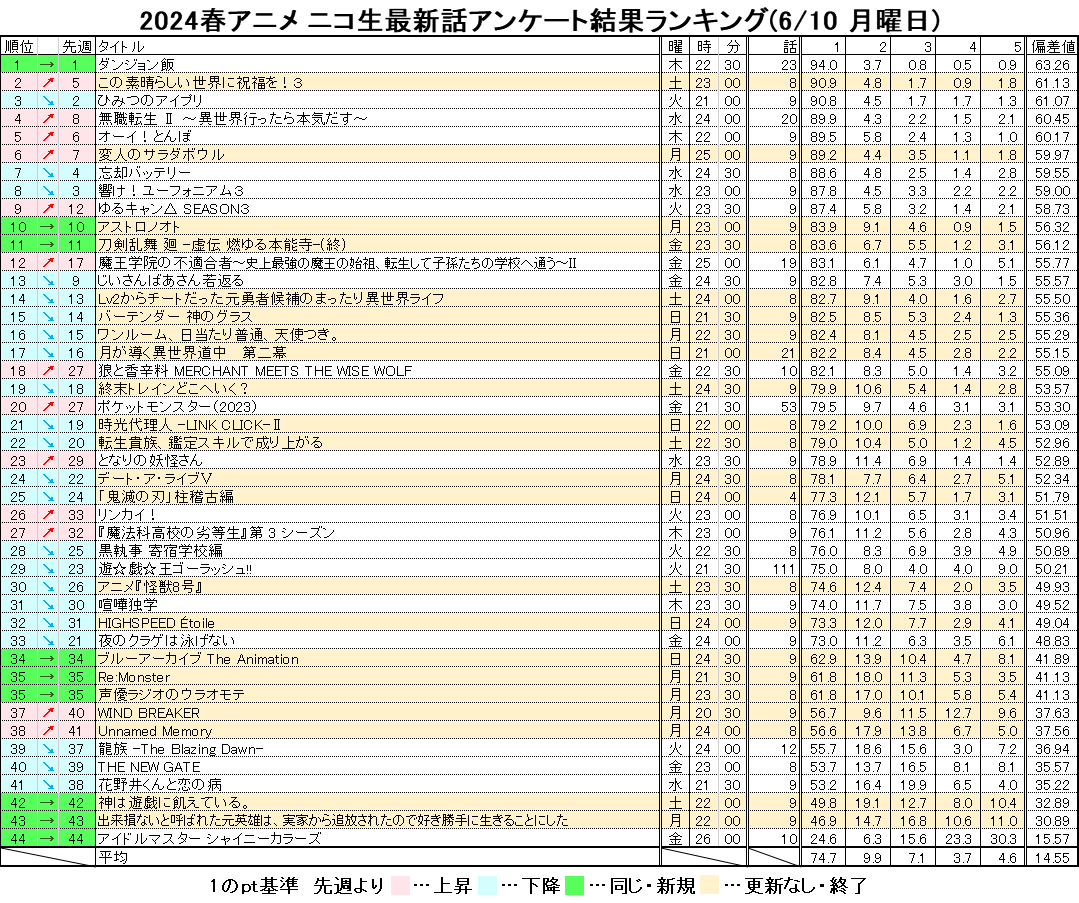This screenshot has height=903, width=1079.
Task: Click the blue down arrow in the ひみつのアイプリ row
Action: pyautogui.click(x=47, y=100)
